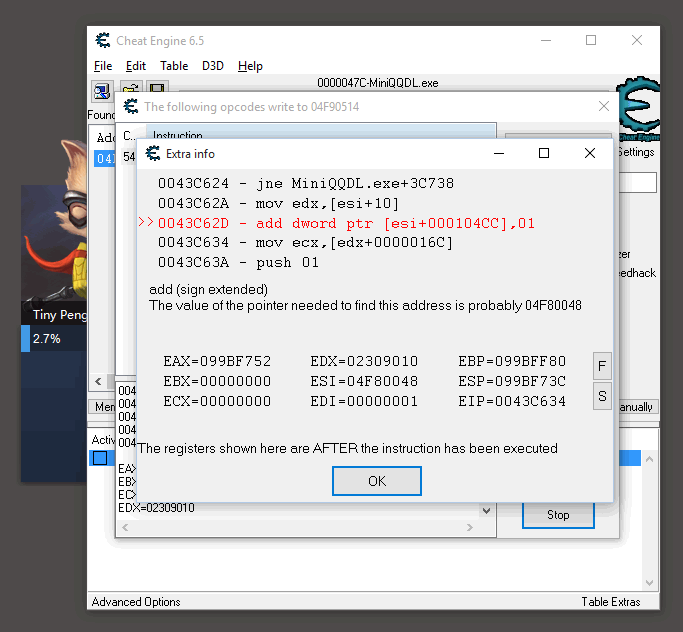Click Cheat Engine icon in main title bar
This screenshot has width=683, height=632.
coord(103,41)
